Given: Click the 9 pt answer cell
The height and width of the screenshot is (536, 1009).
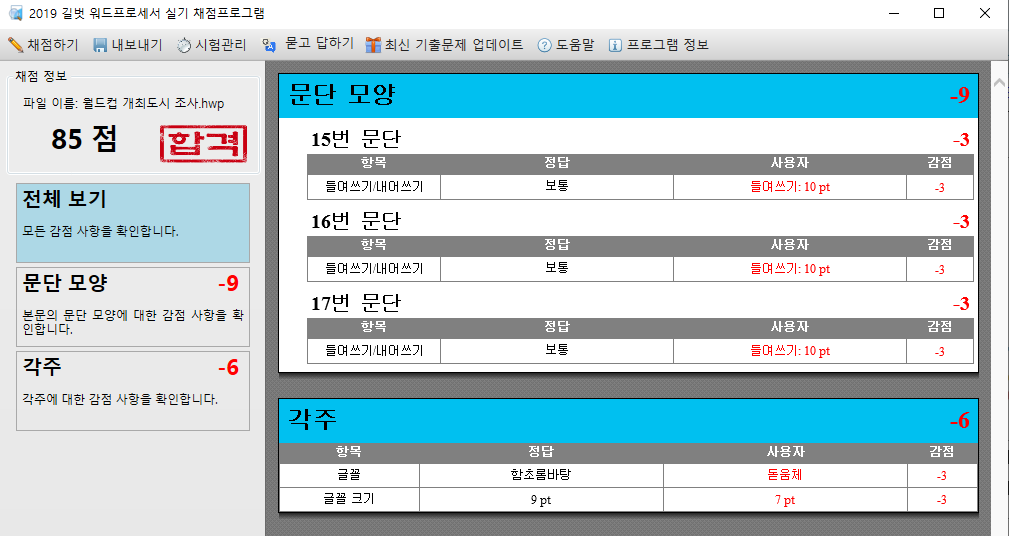Looking at the screenshot, I should [x=541, y=500].
